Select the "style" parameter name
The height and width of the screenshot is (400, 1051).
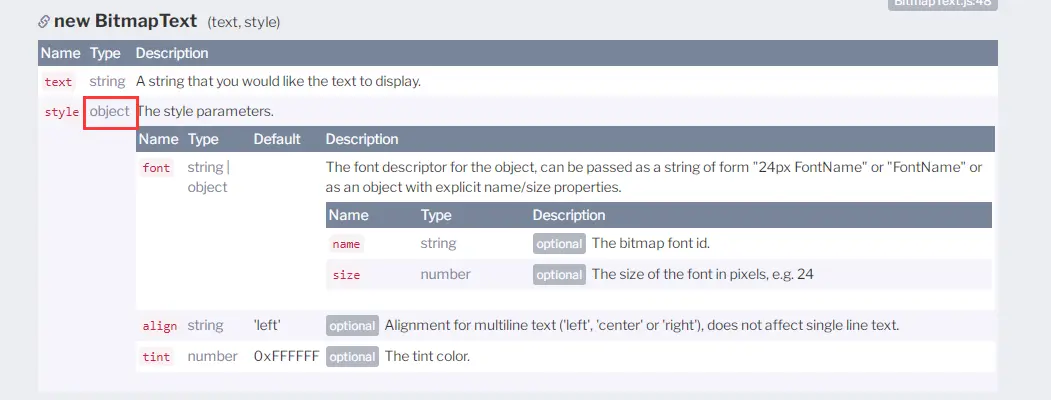(61, 112)
